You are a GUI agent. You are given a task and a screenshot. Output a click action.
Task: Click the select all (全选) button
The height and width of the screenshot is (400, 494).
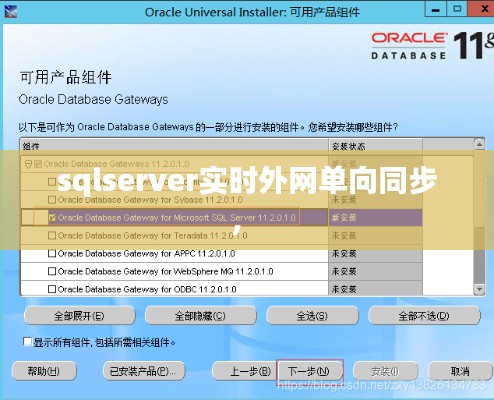(312, 316)
